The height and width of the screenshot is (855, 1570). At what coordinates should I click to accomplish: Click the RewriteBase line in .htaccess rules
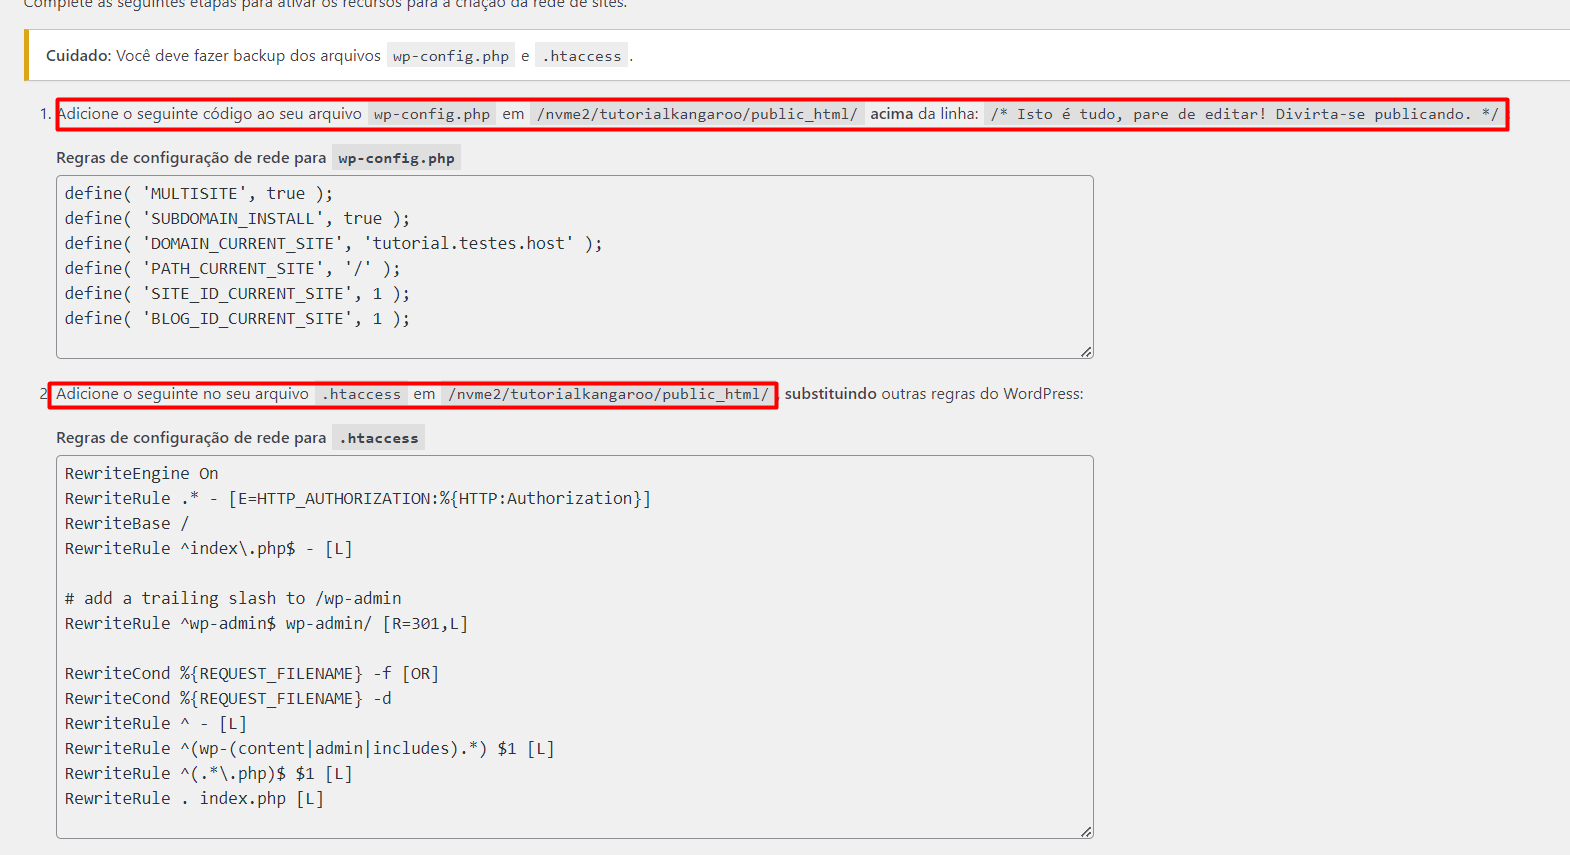tap(126, 524)
